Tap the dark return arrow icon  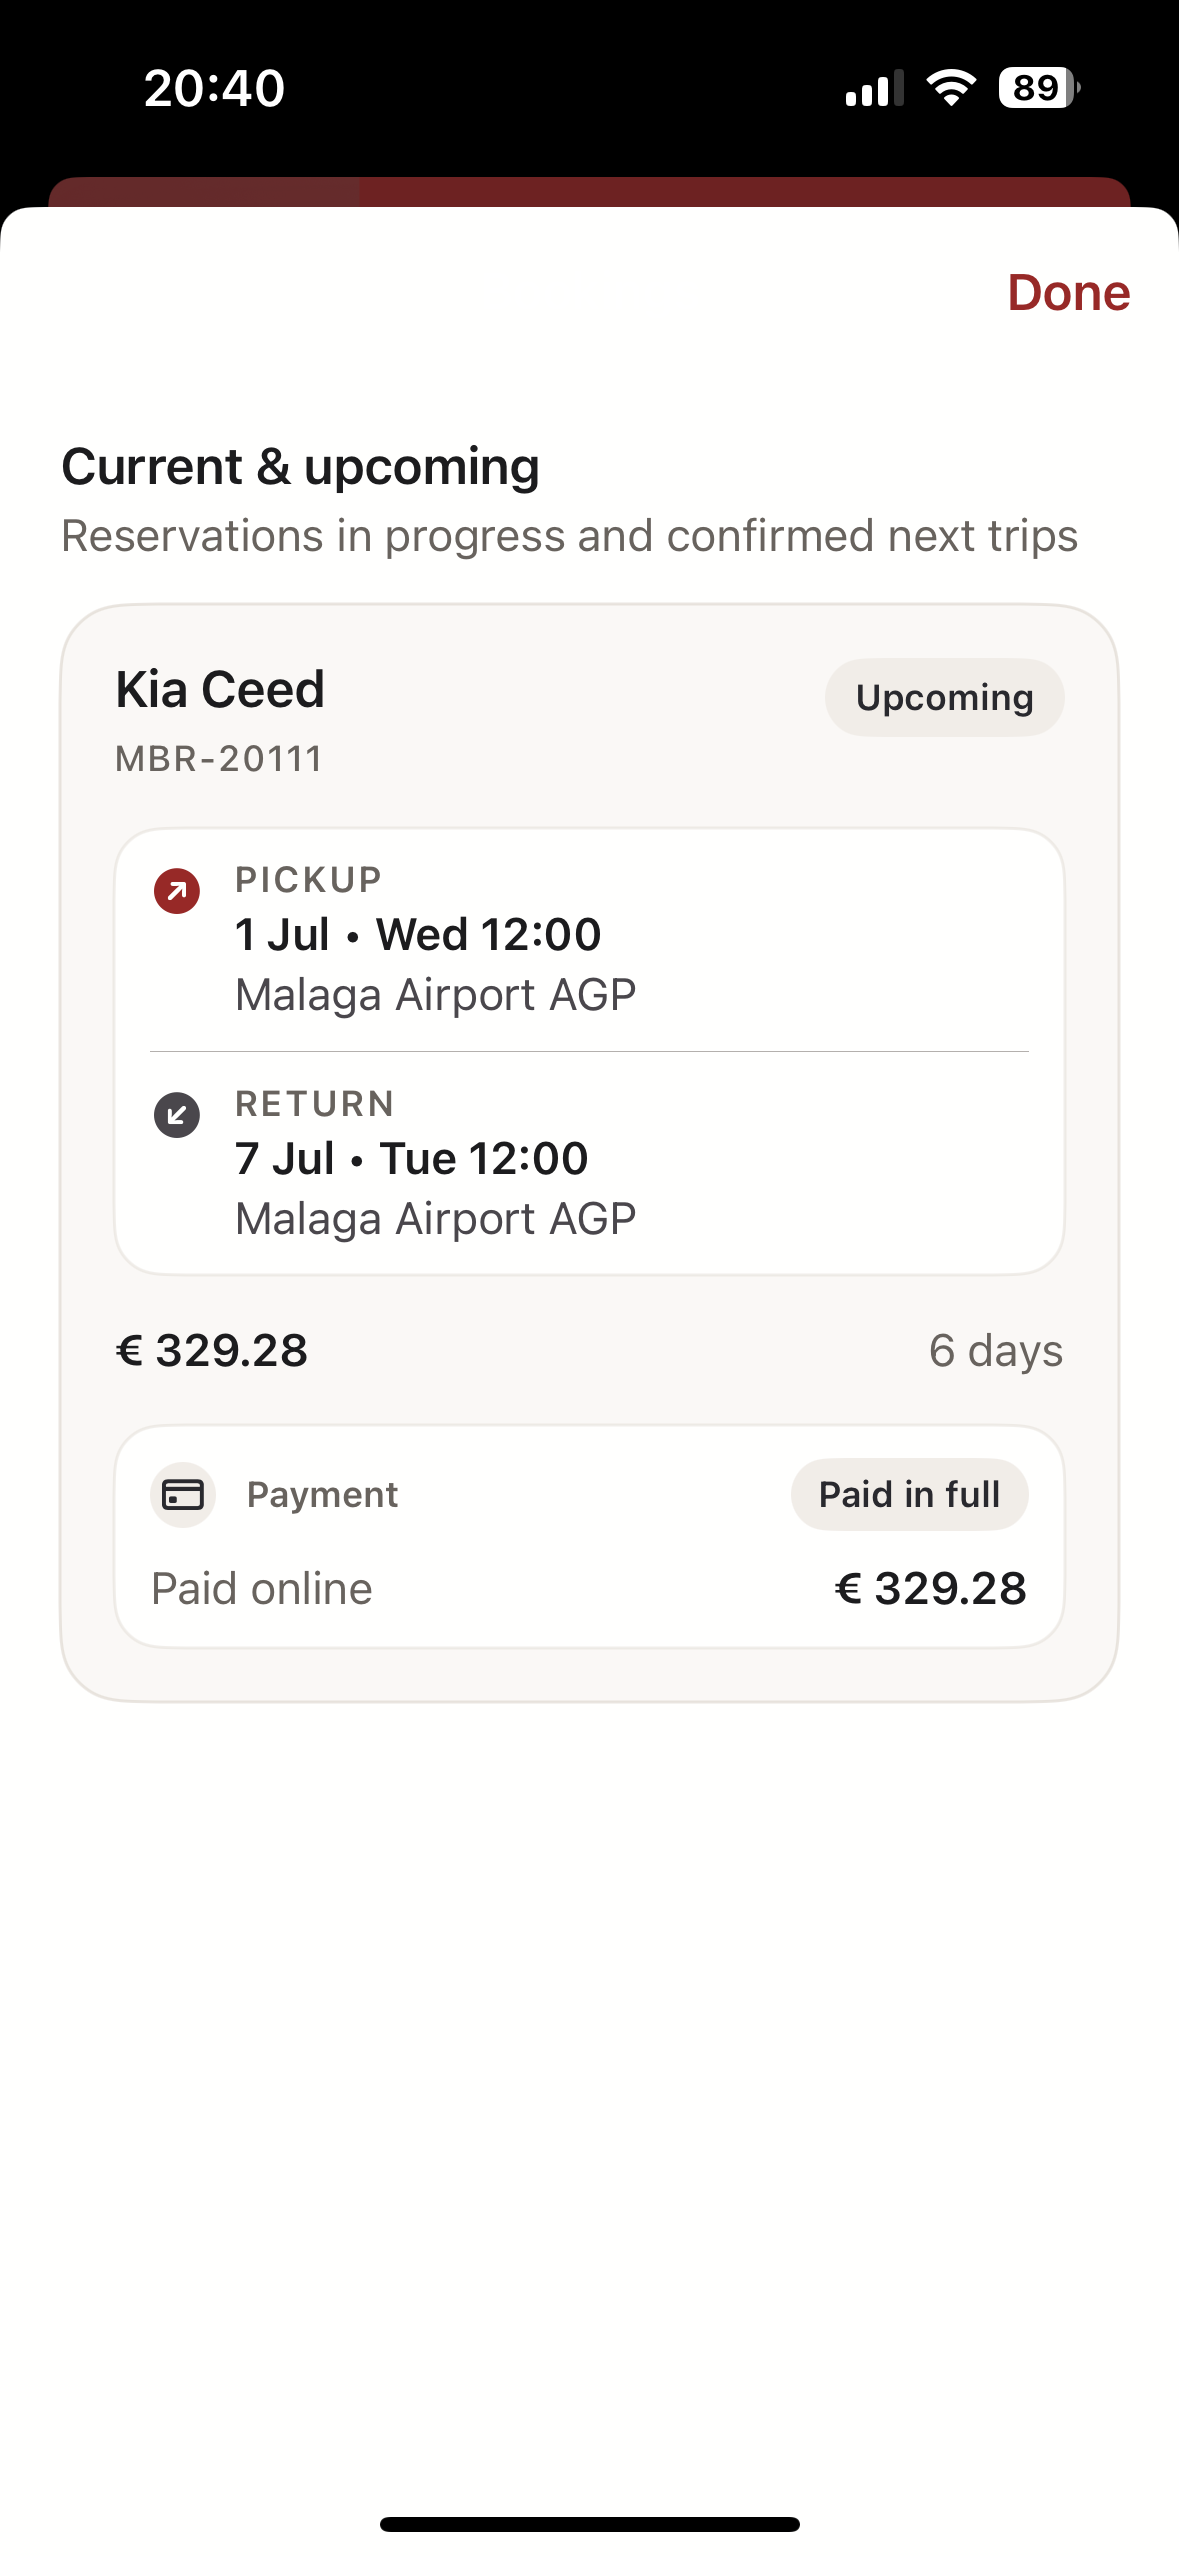[177, 1115]
